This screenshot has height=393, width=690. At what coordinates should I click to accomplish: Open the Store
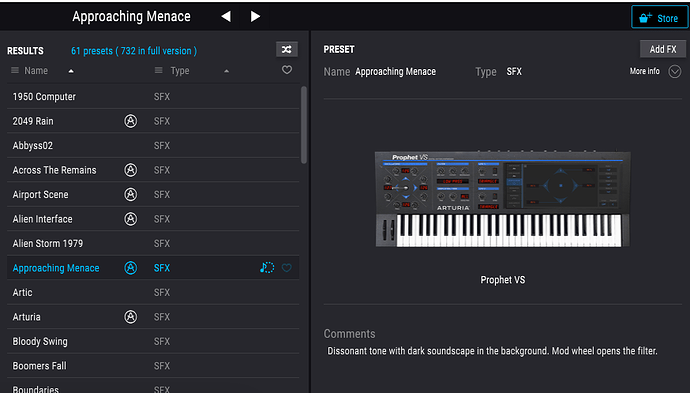pyautogui.click(x=659, y=18)
